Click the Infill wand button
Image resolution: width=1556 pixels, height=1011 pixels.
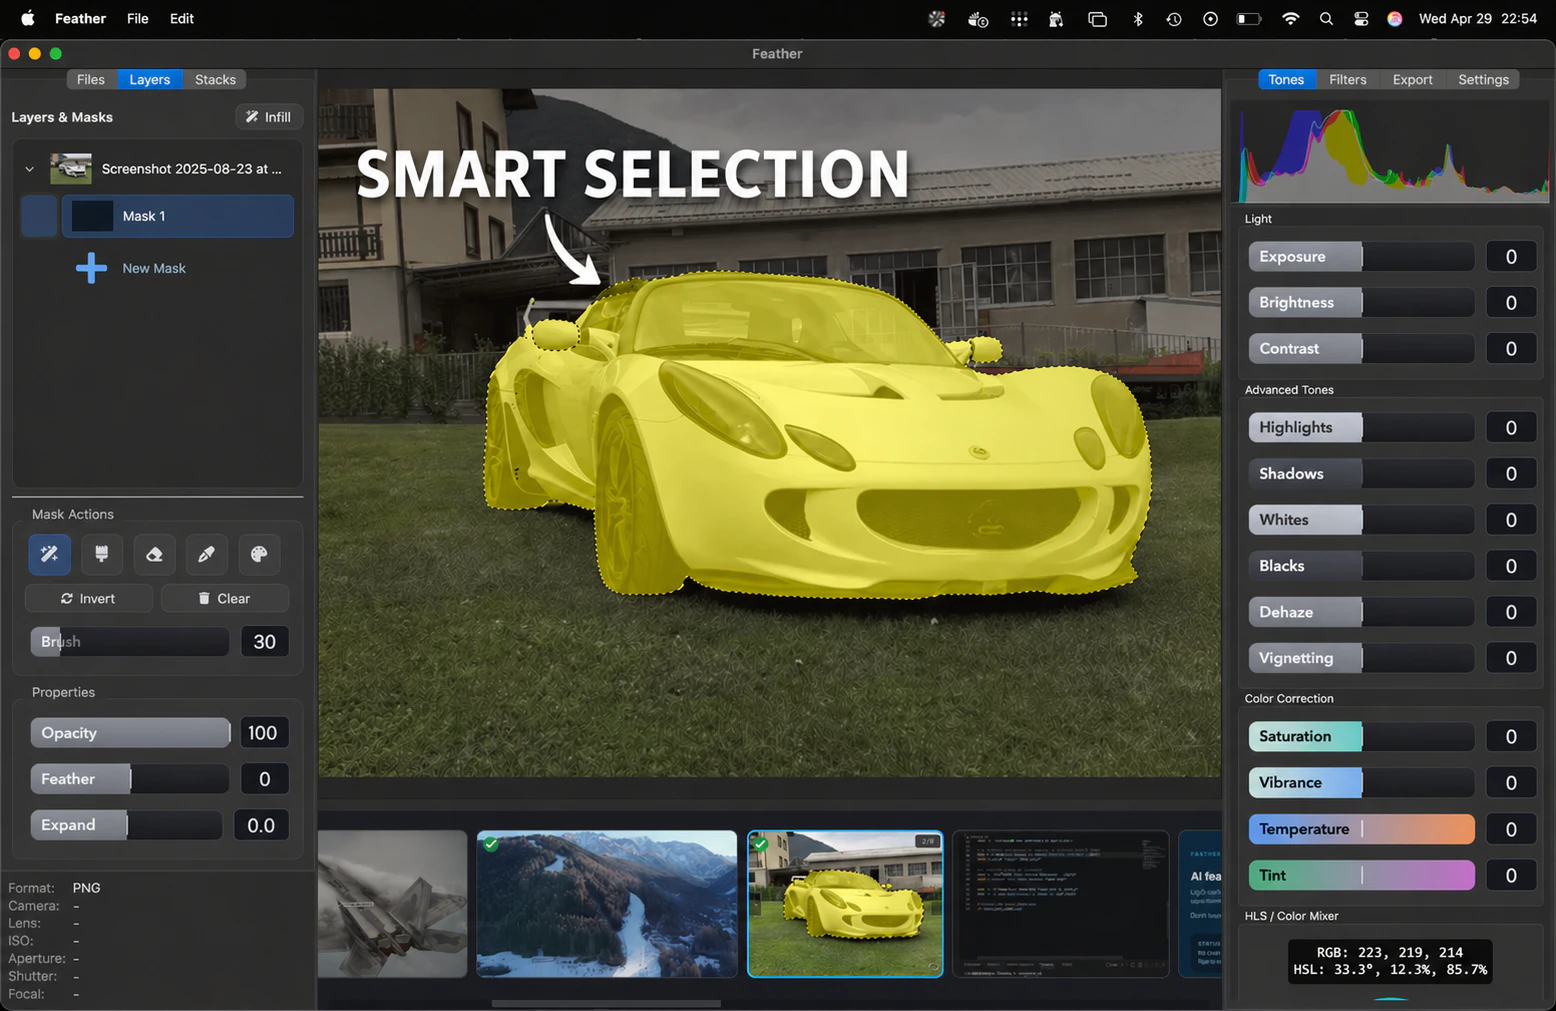tap(268, 117)
